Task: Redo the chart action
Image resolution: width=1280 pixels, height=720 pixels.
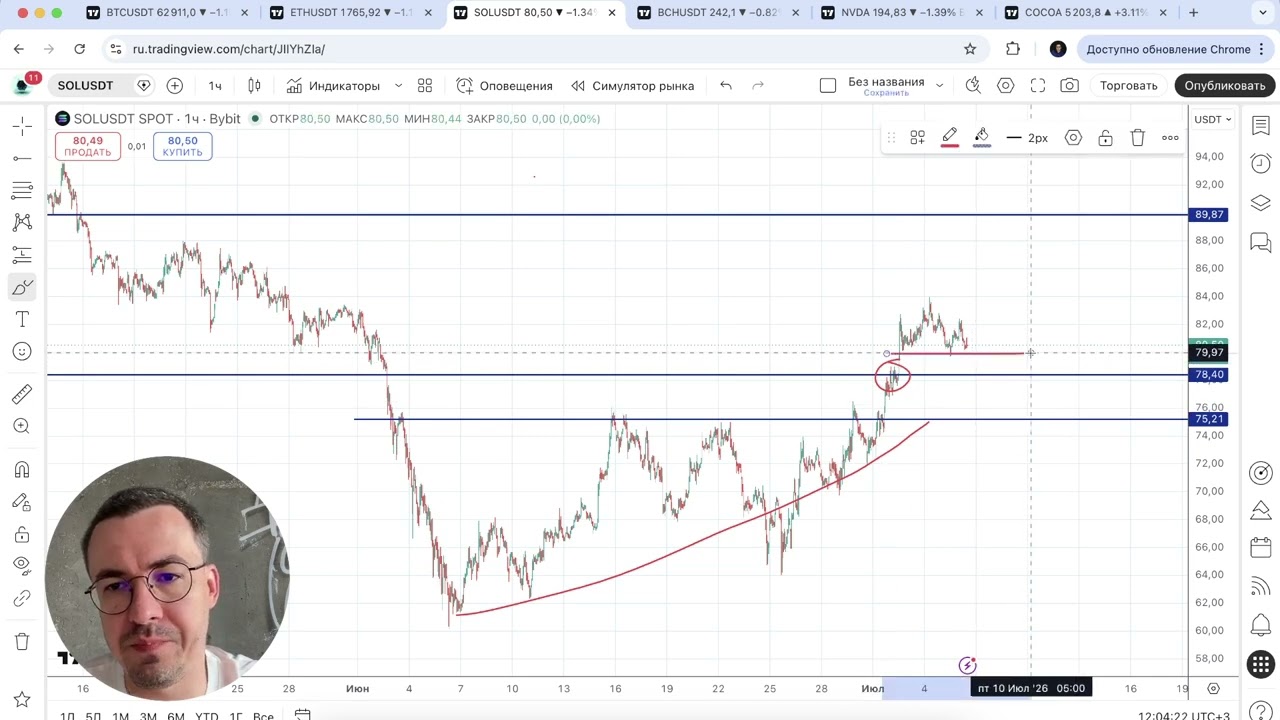Action: [758, 85]
